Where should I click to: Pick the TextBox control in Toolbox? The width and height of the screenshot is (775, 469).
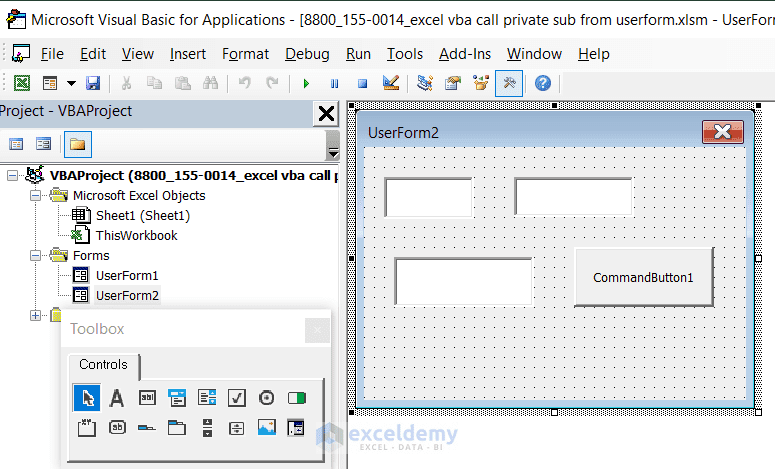(147, 397)
